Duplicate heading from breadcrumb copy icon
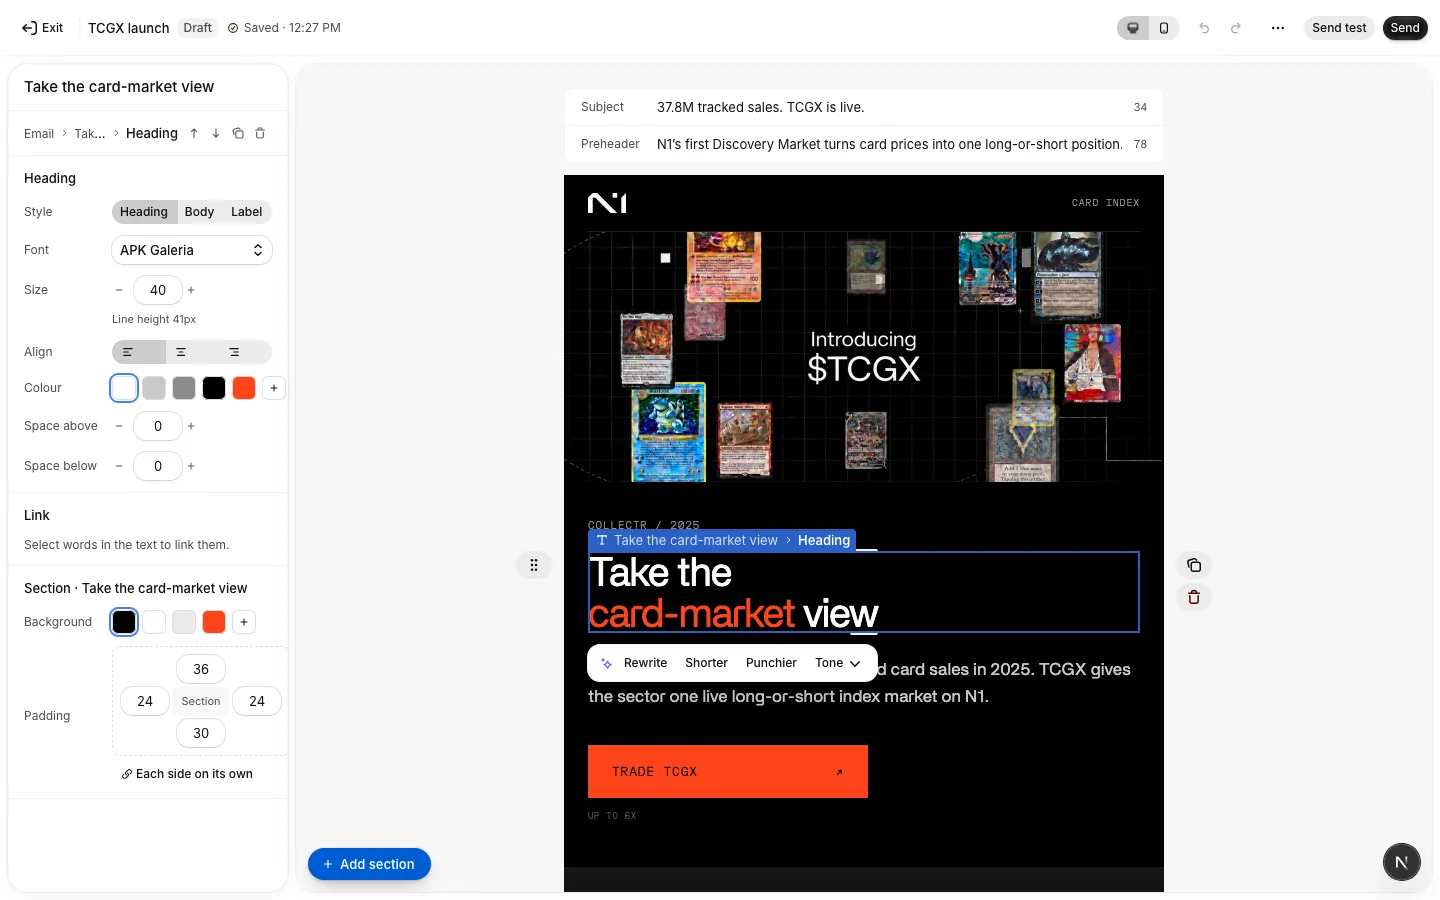 pyautogui.click(x=238, y=133)
